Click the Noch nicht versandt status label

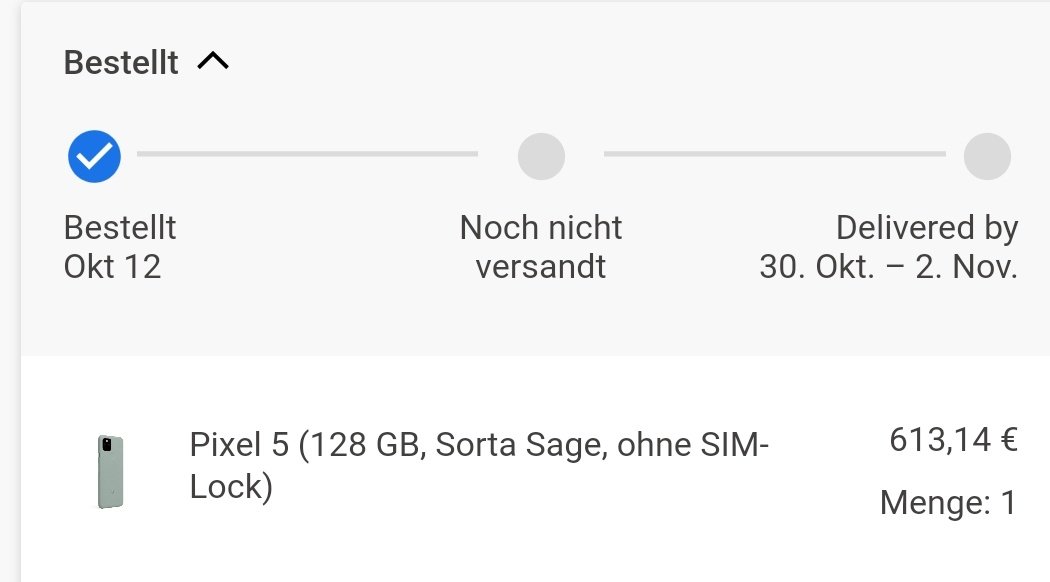coord(541,247)
